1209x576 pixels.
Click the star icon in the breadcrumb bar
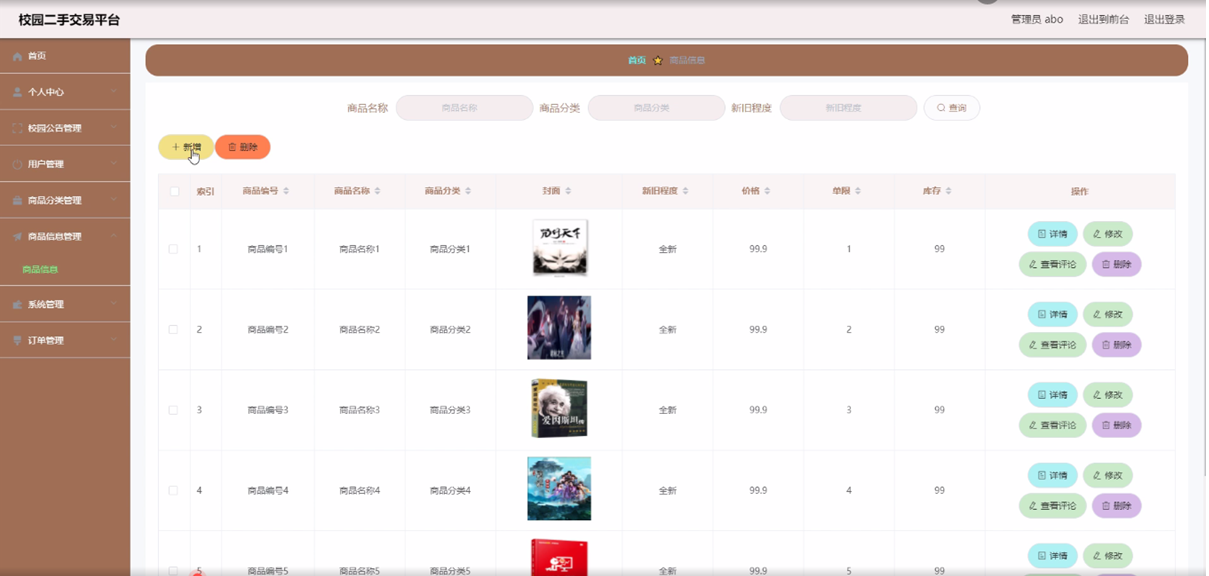[x=658, y=61]
